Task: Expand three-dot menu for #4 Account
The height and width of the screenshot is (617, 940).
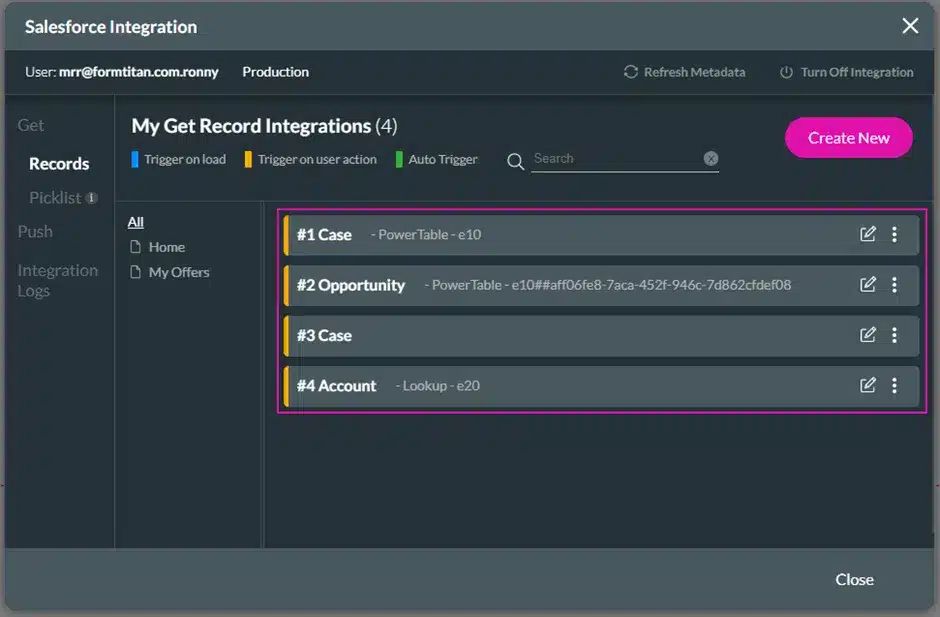Action: click(x=894, y=385)
